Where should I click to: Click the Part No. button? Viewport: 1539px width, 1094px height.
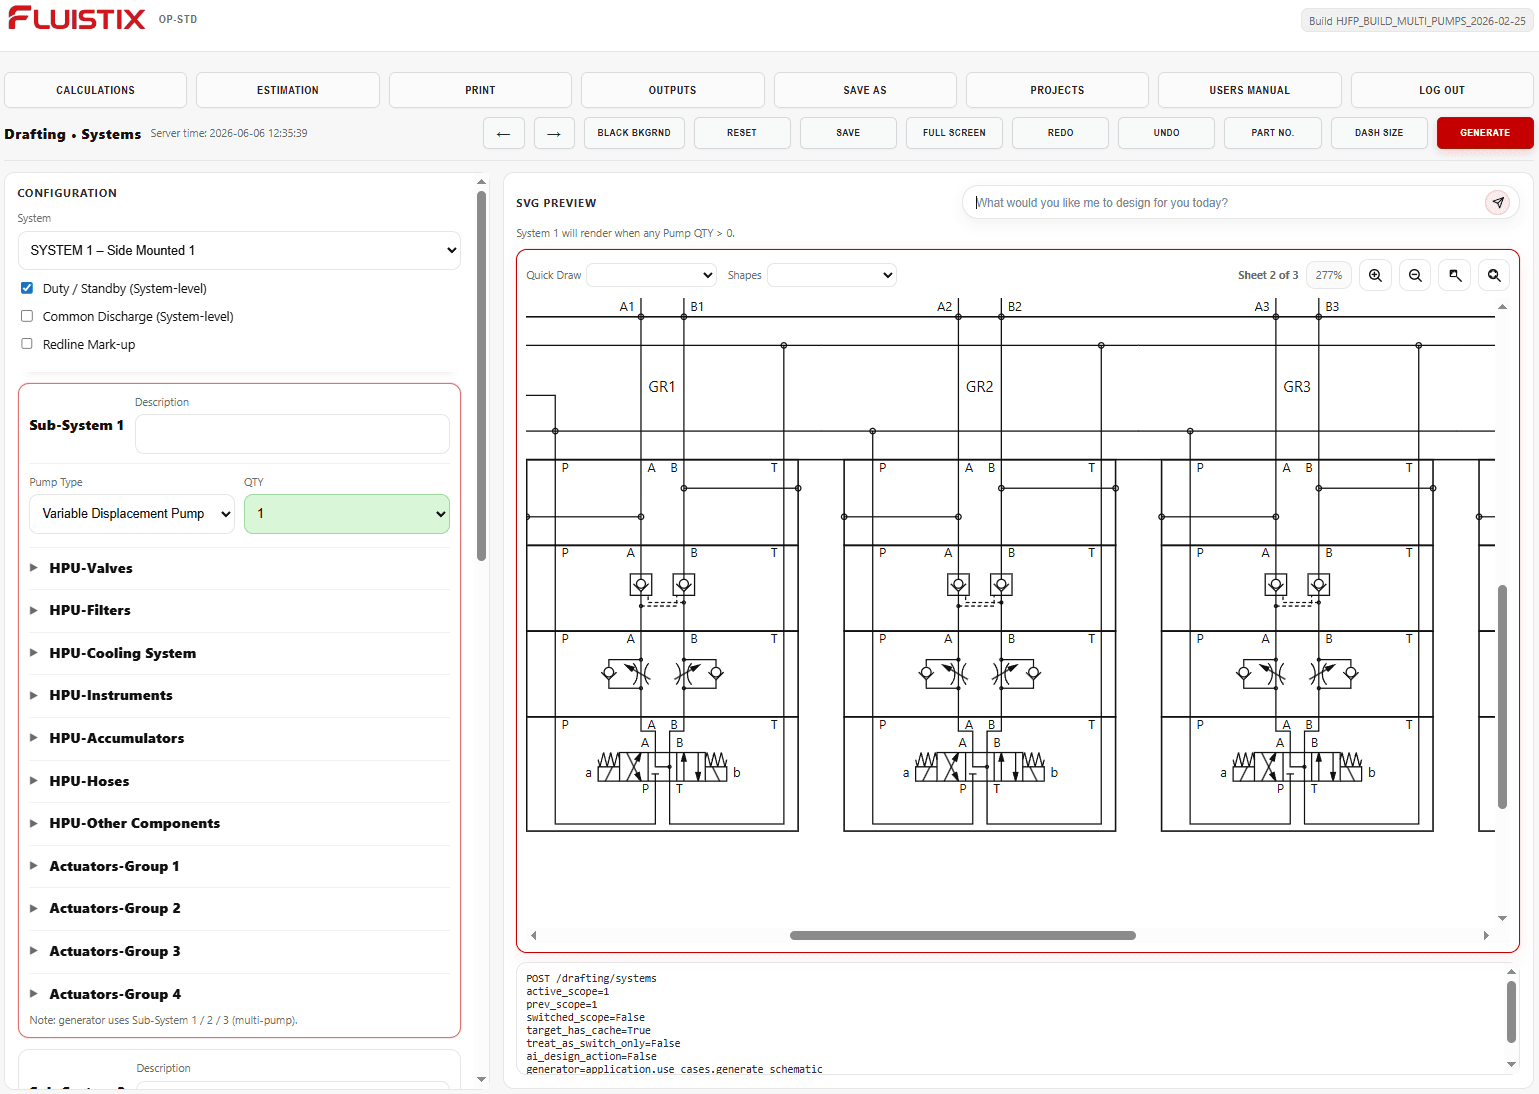tap(1273, 133)
